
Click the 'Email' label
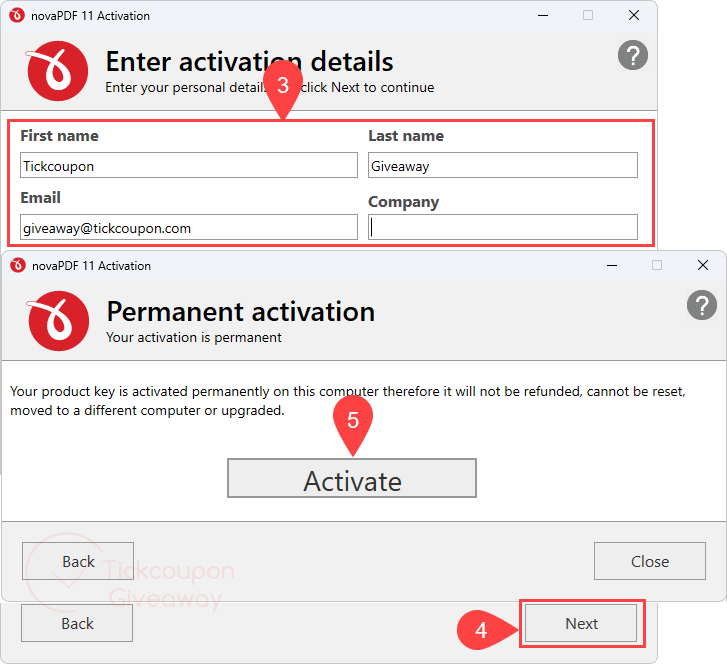(x=40, y=198)
